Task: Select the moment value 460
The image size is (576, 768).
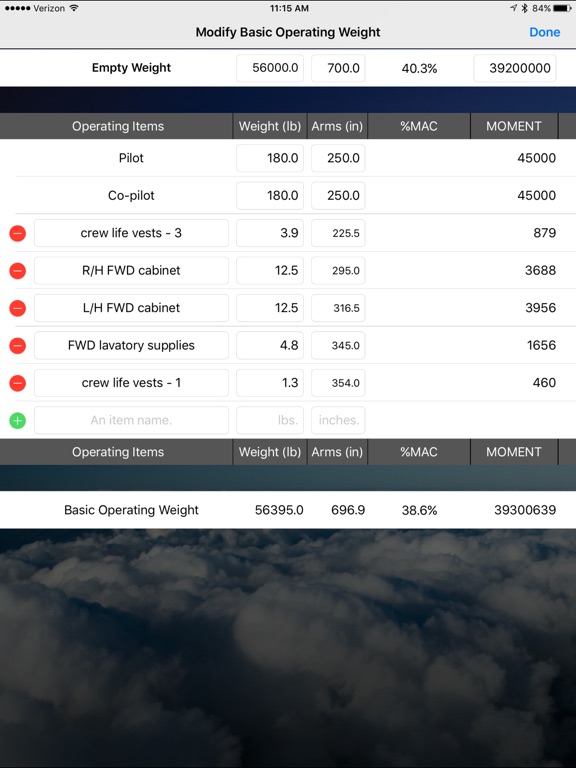Action: (544, 383)
